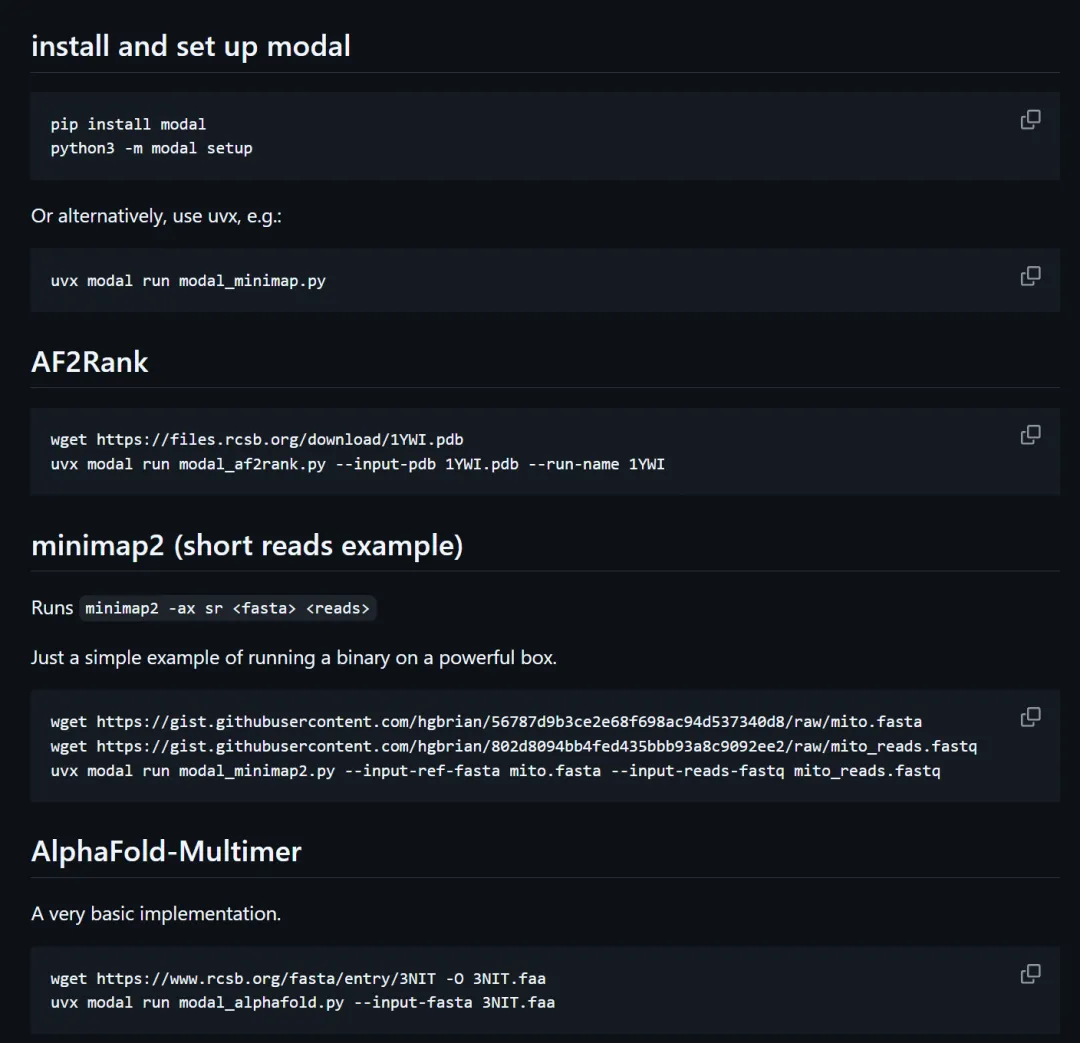Copy the AlphaFold-Multimer code block
Screen dimensions: 1080x1043
[x=1030, y=974]
